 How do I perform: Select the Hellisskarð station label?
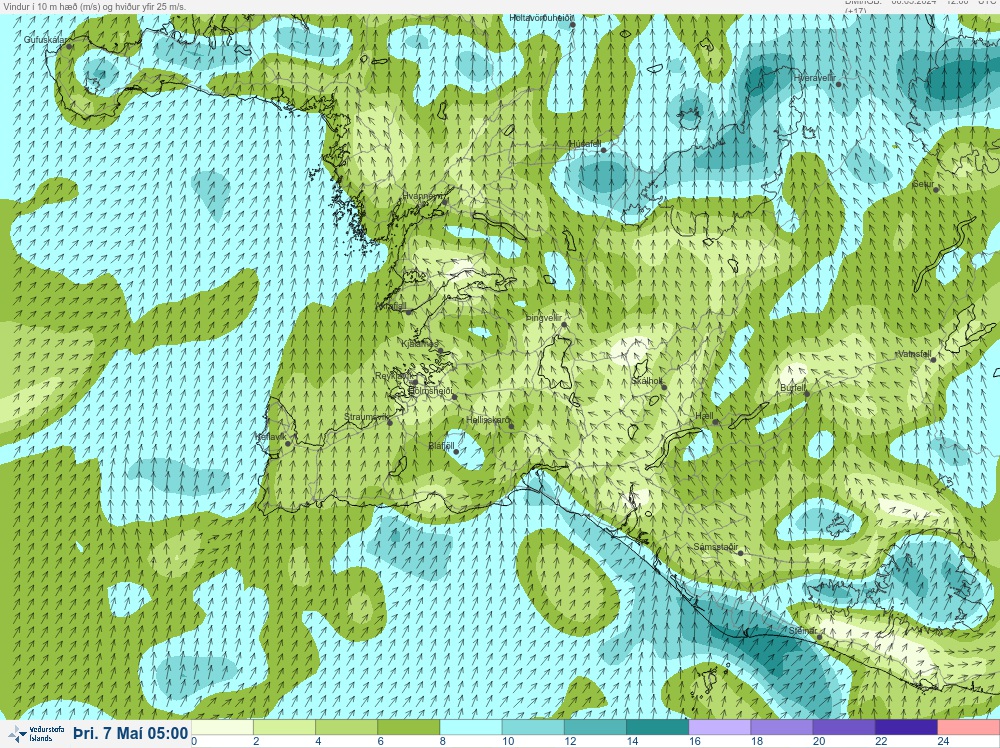(x=488, y=420)
